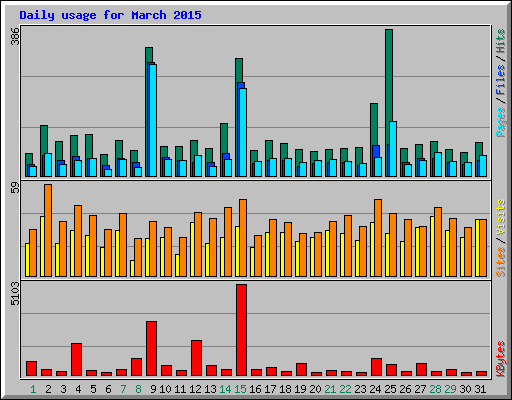
Task: Click the orange visits bar for day 24
Action: pos(378,238)
